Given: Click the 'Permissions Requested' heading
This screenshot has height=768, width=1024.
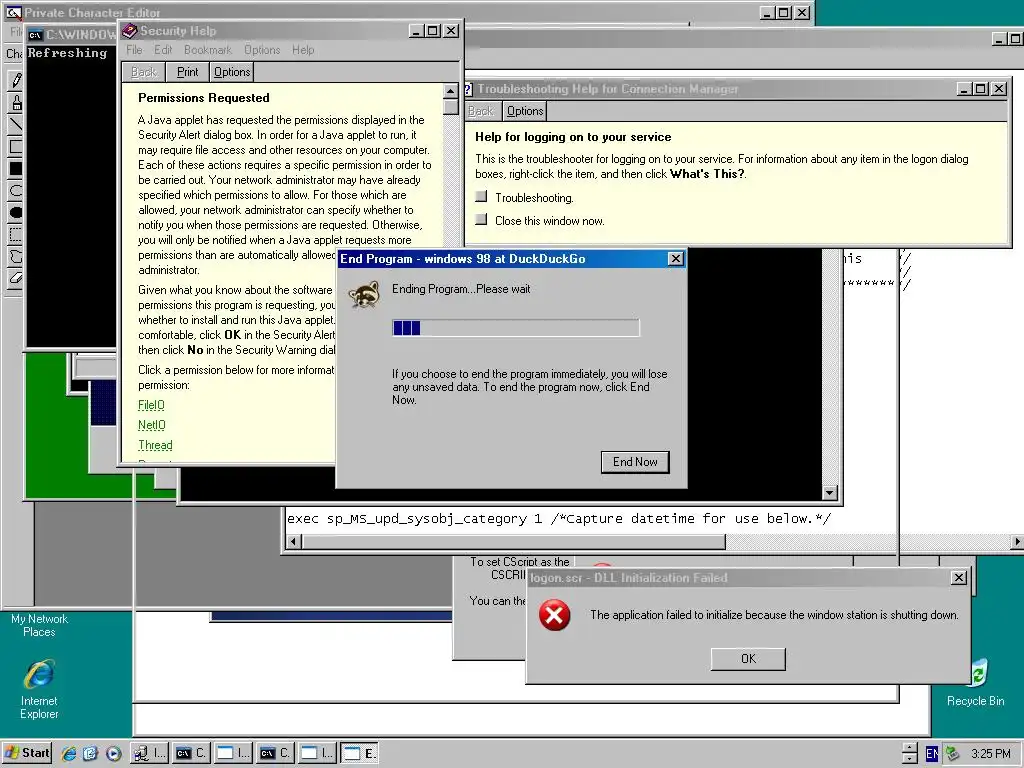Looking at the screenshot, I should pos(204,97).
